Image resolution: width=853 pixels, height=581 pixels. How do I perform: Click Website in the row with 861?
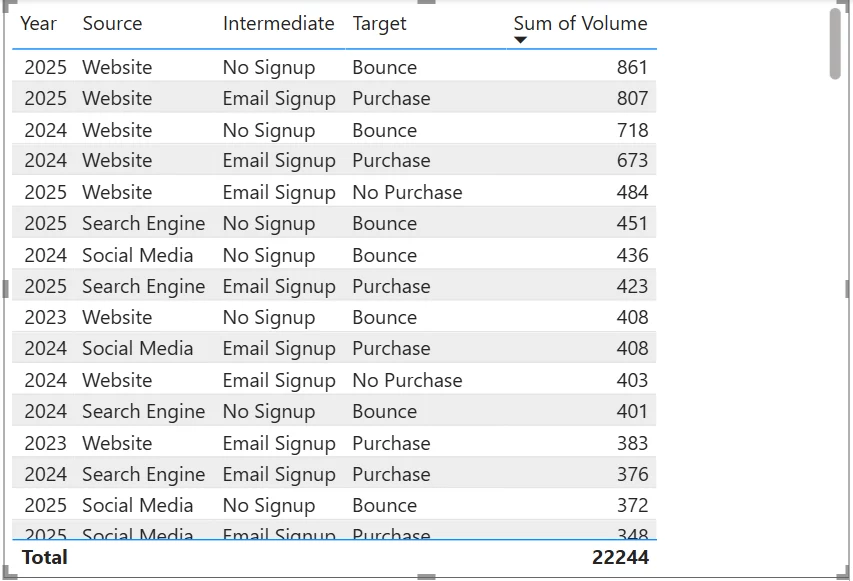click(117, 67)
